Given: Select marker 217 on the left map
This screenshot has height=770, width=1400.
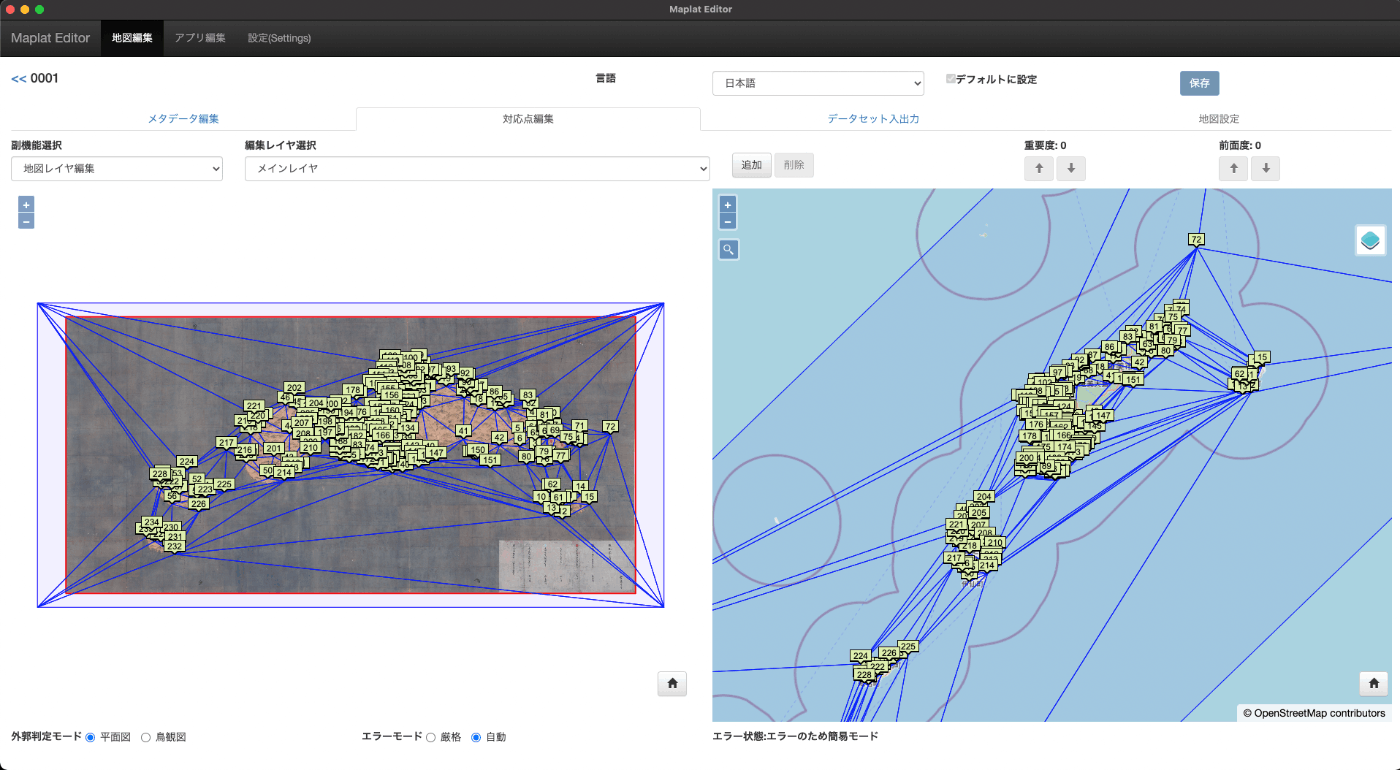Looking at the screenshot, I should [226, 442].
